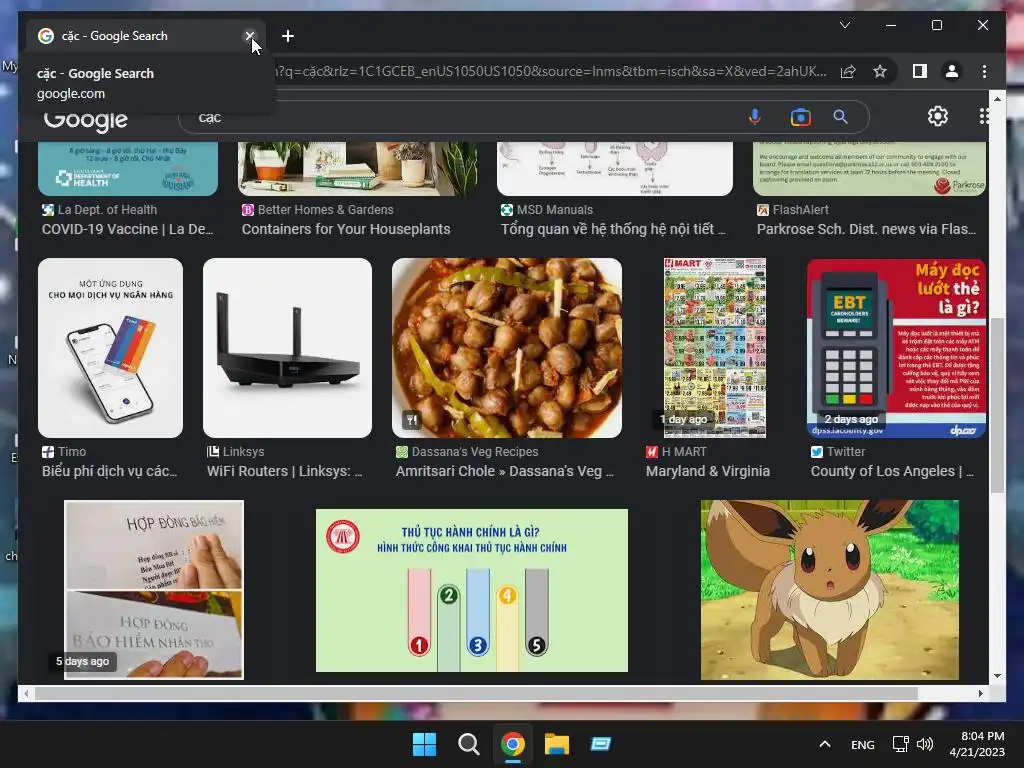Open taskbar Search
1024x768 pixels.
tap(468, 744)
